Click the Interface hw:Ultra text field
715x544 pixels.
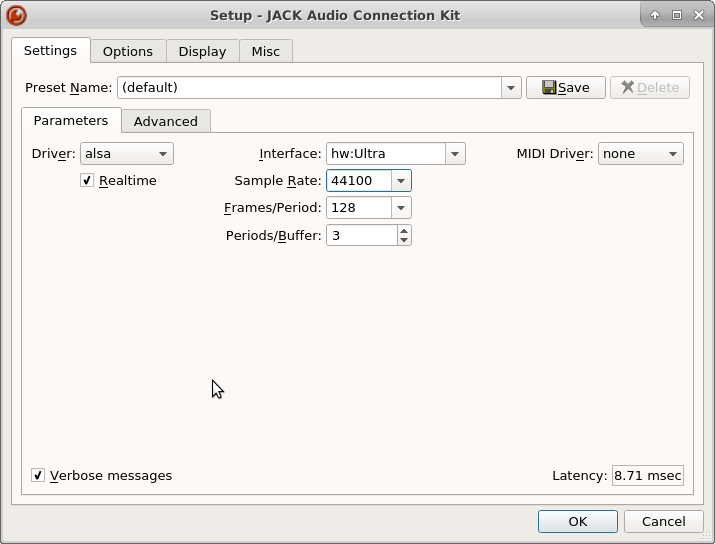coord(386,154)
